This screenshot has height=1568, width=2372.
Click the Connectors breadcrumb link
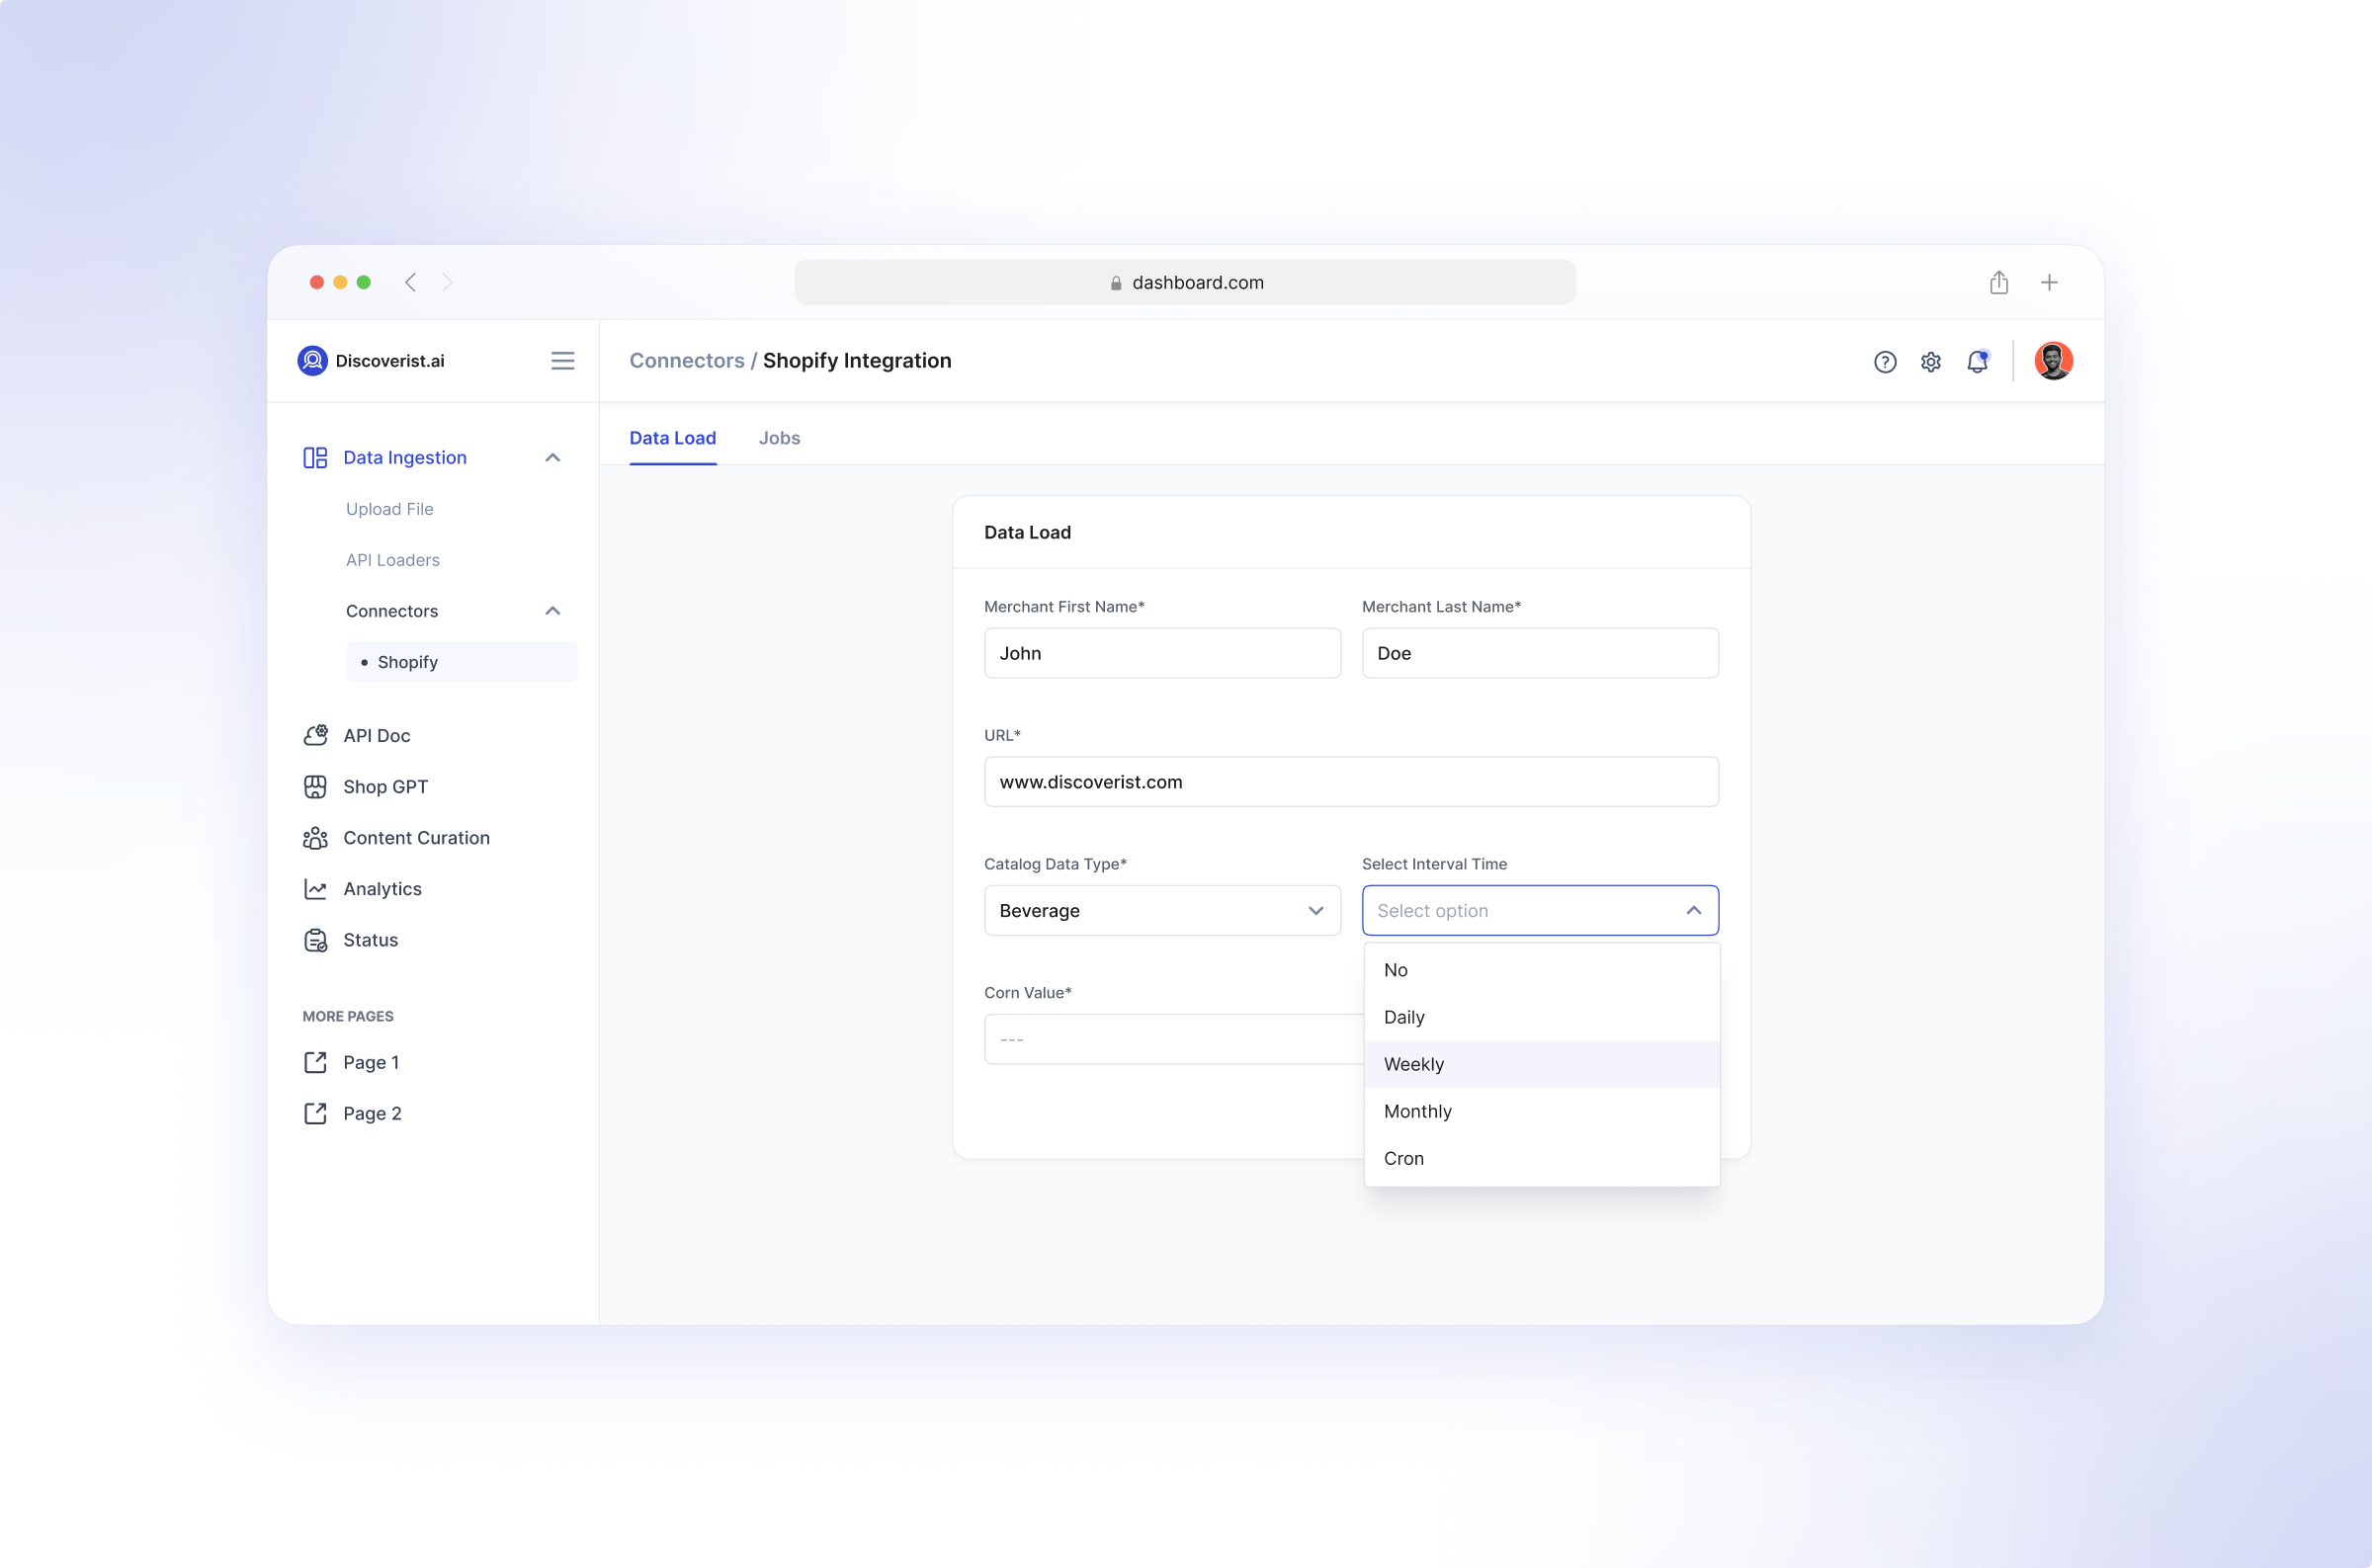[x=687, y=361]
